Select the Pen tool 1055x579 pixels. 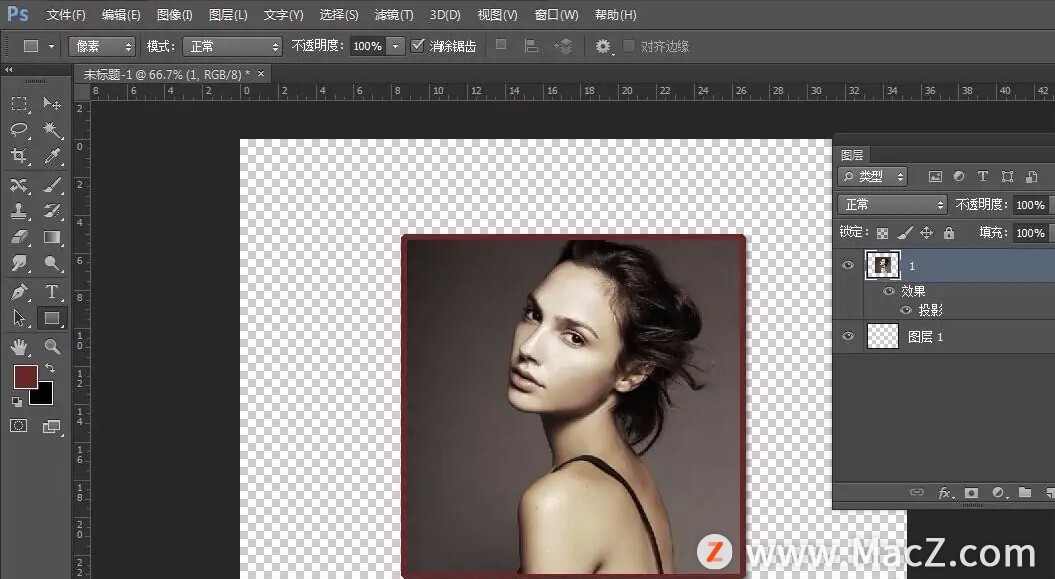pos(19,292)
